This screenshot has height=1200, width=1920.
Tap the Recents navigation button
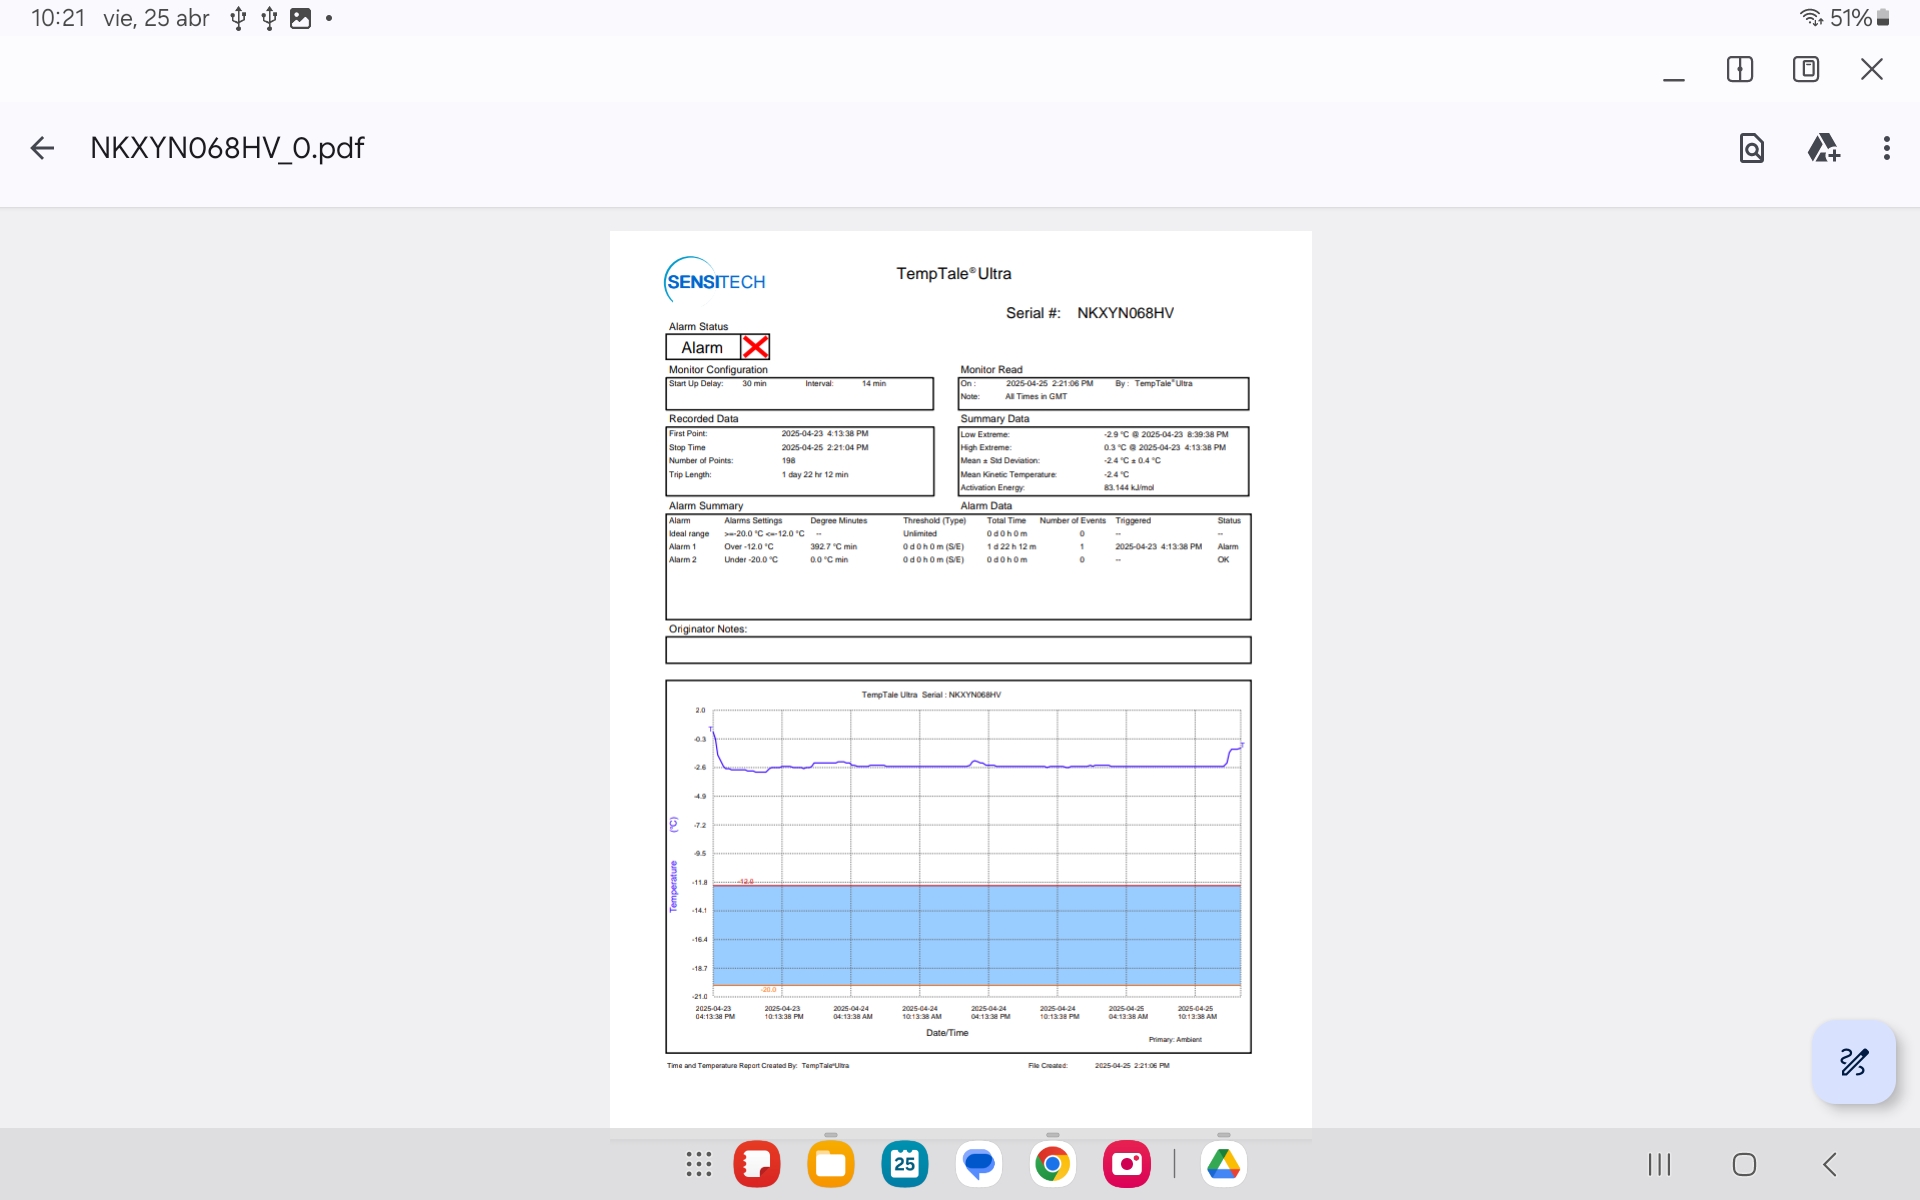(x=1660, y=1164)
